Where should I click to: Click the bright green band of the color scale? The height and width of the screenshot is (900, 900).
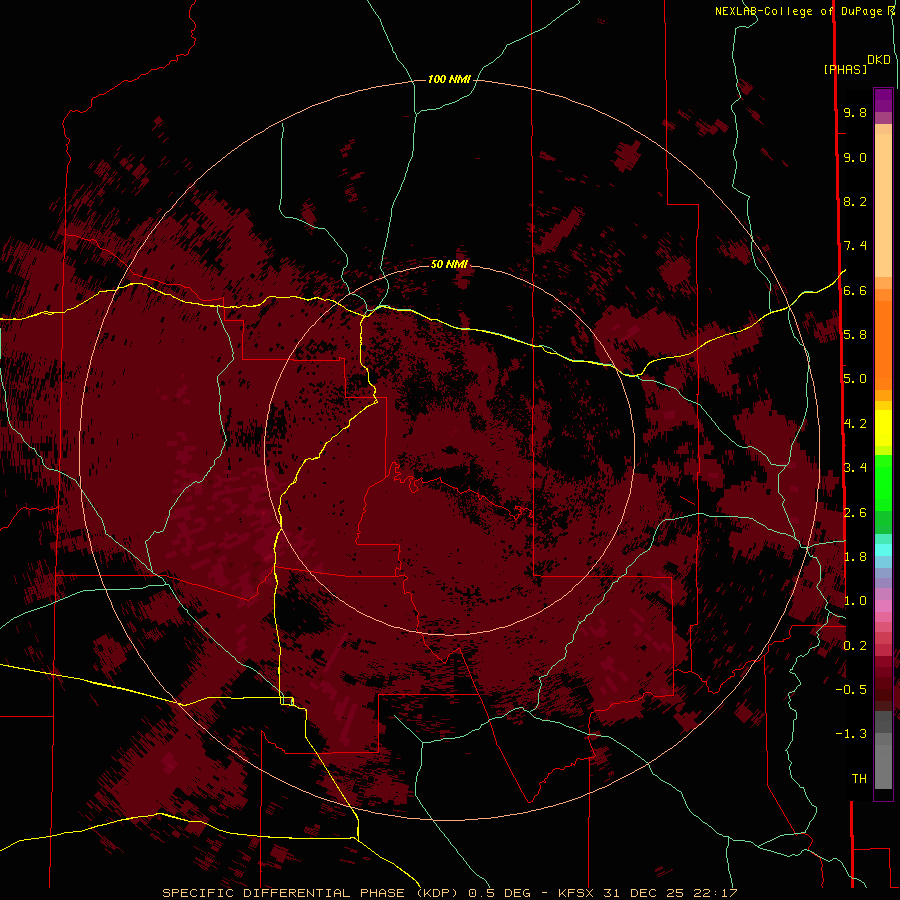click(x=883, y=483)
